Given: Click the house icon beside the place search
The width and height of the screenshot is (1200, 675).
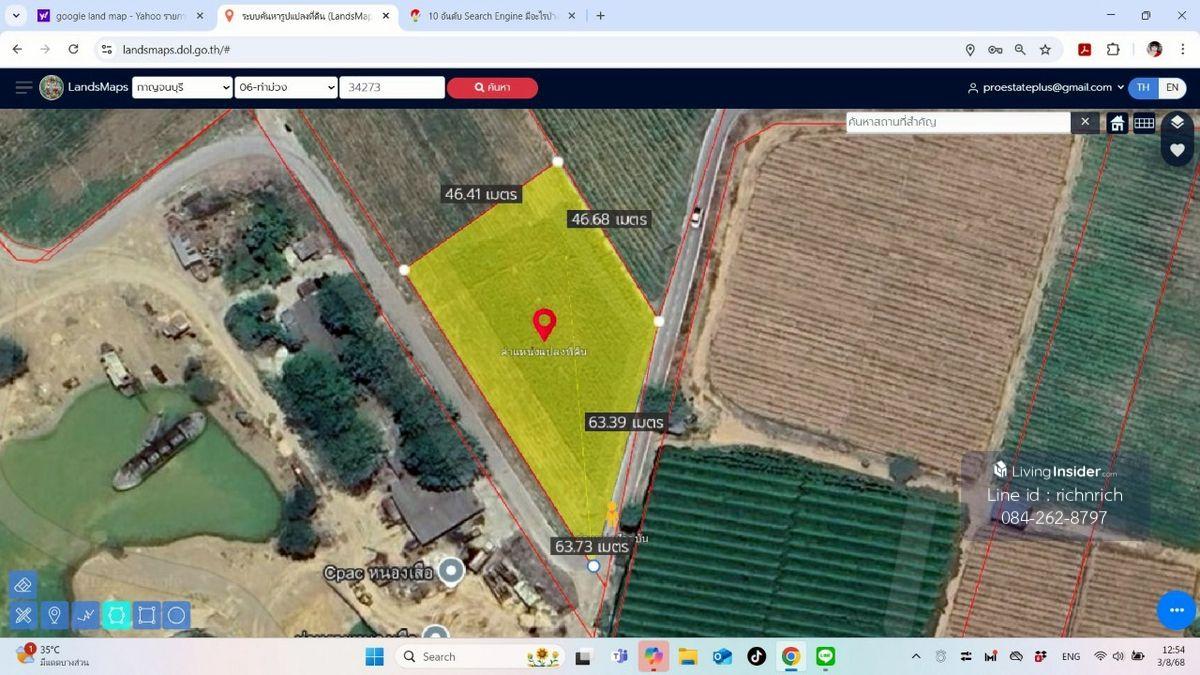Looking at the screenshot, I should pos(1117,123).
